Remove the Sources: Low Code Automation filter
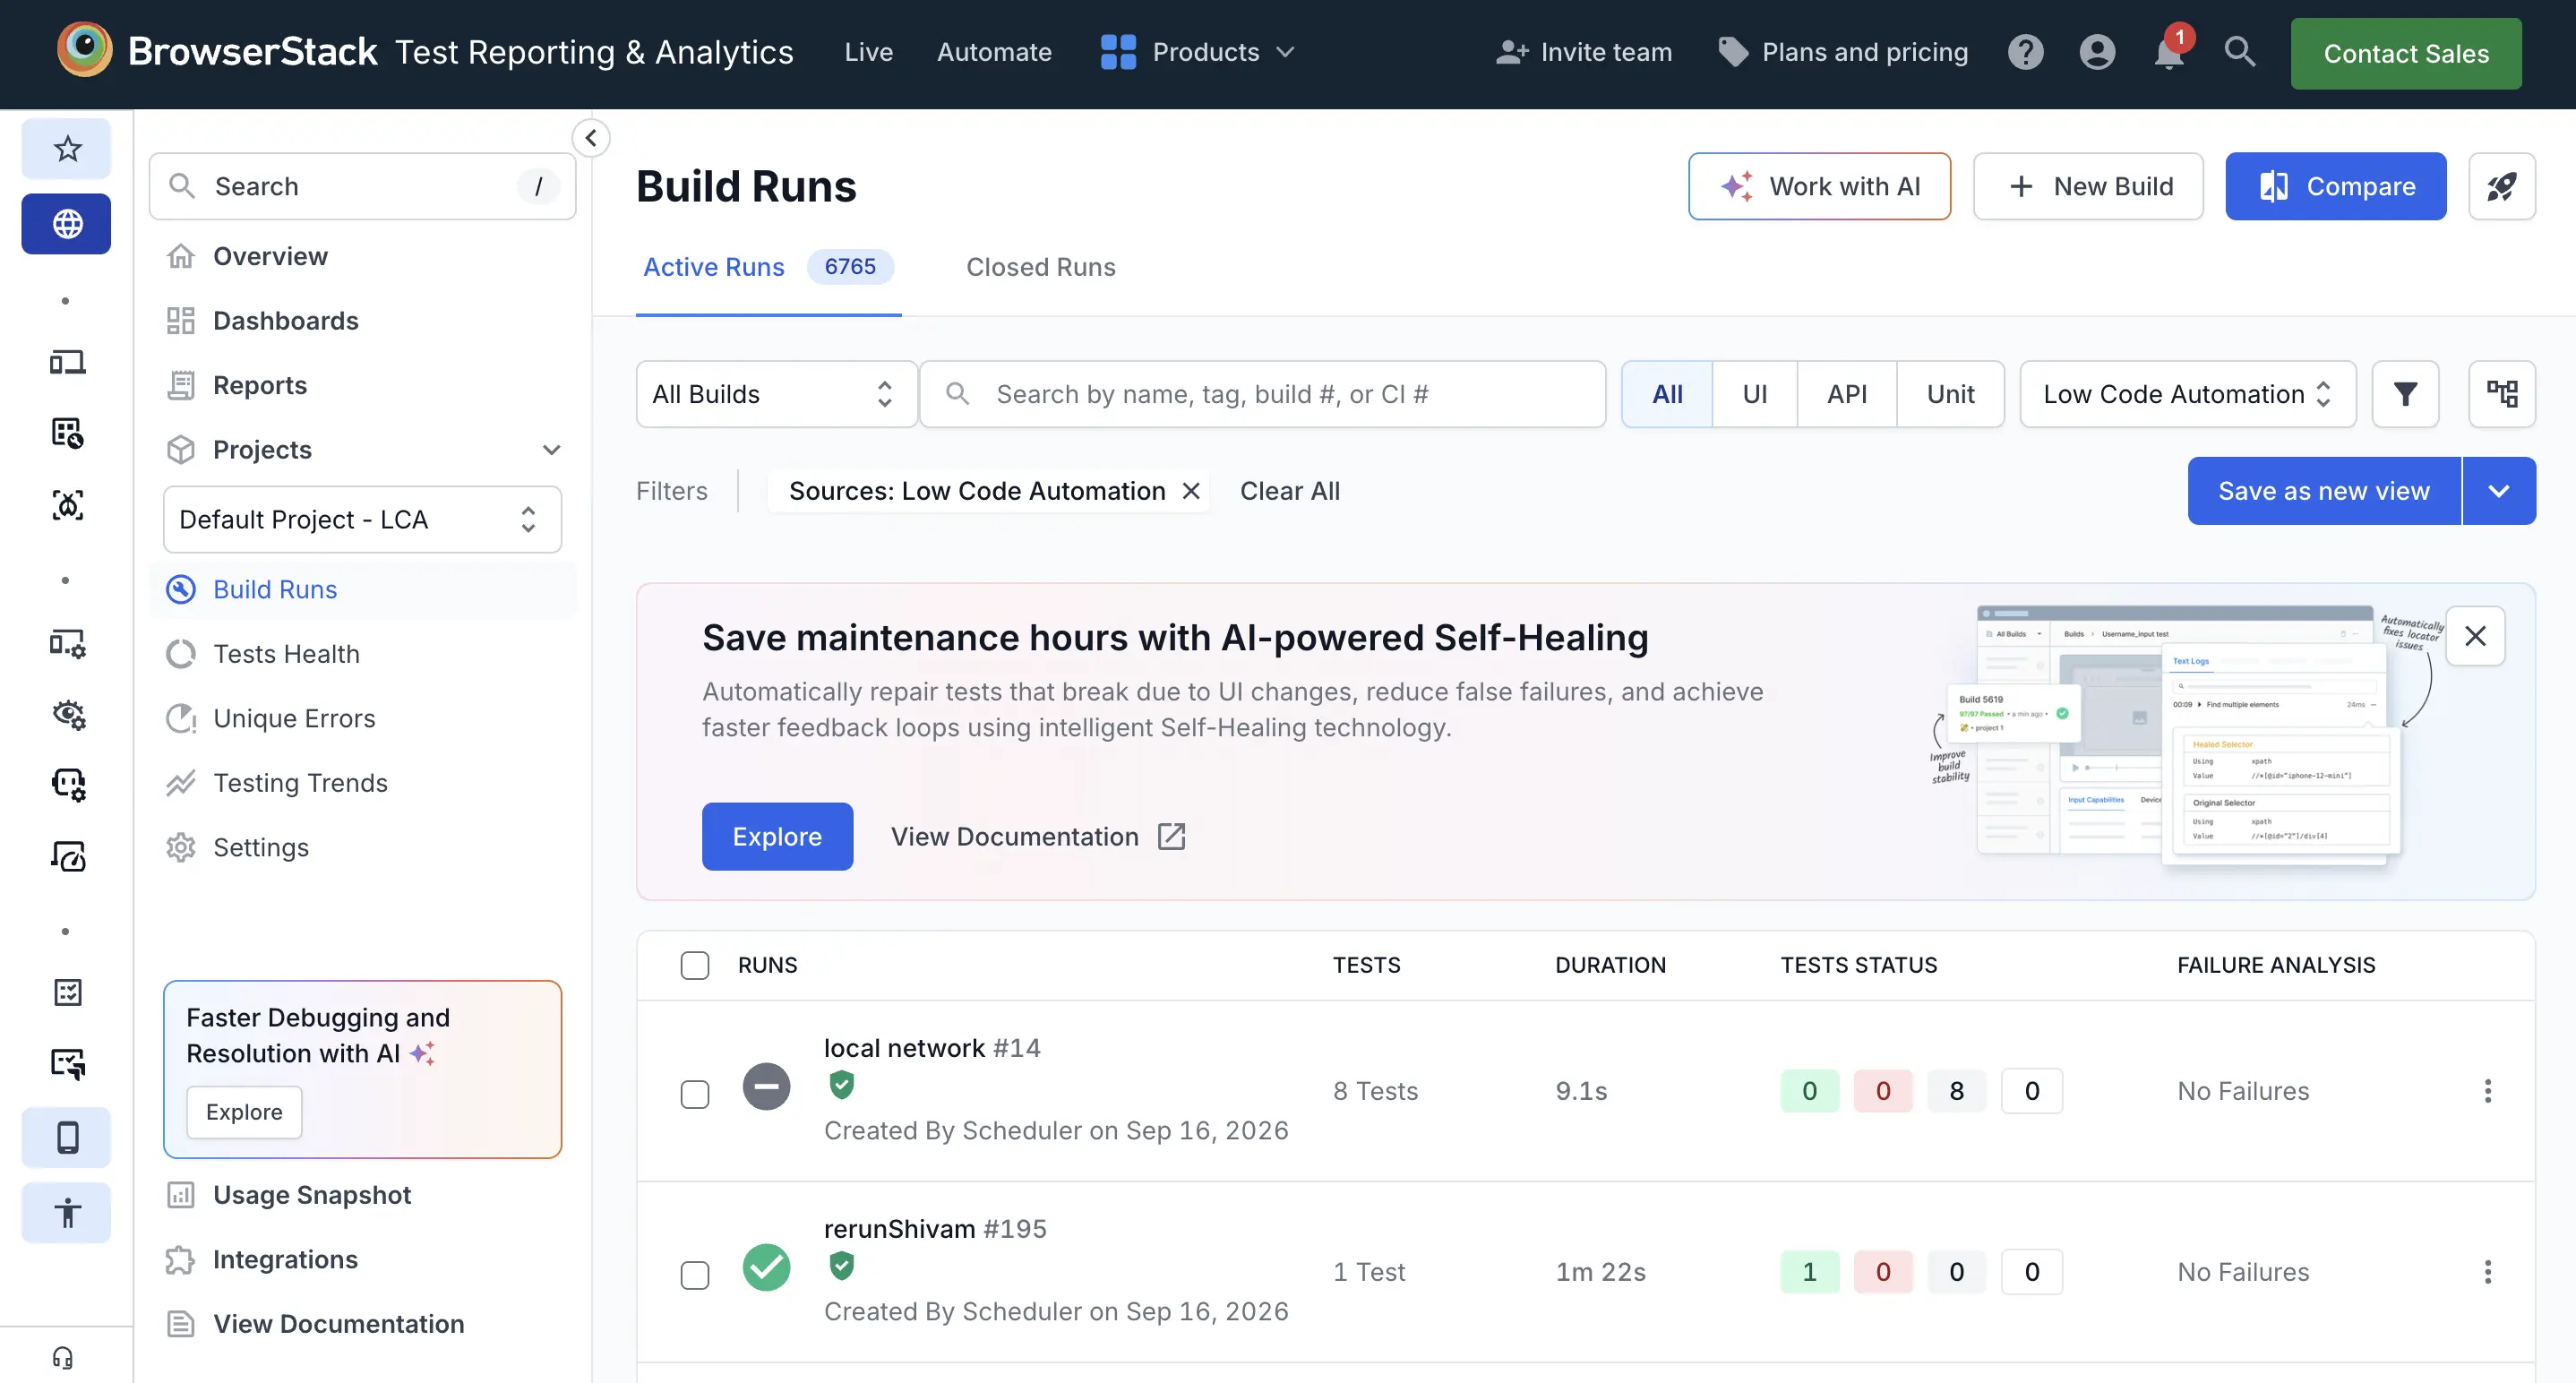 click(1190, 491)
